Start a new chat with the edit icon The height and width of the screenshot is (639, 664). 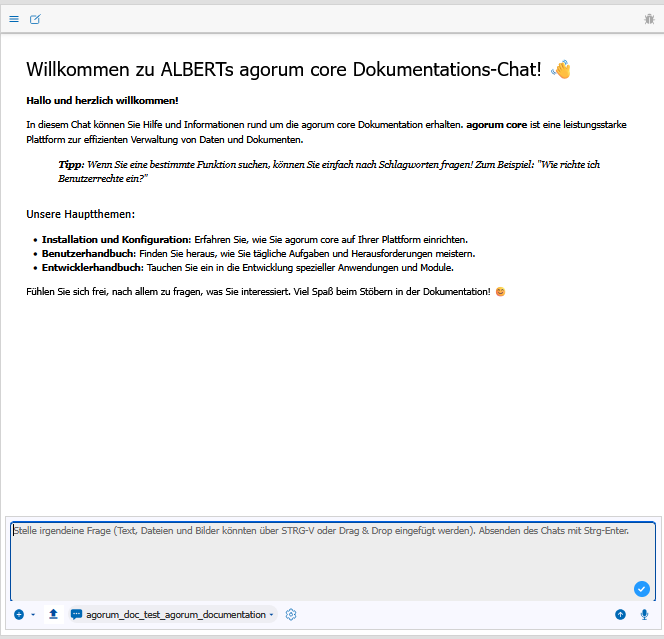[x=35, y=19]
